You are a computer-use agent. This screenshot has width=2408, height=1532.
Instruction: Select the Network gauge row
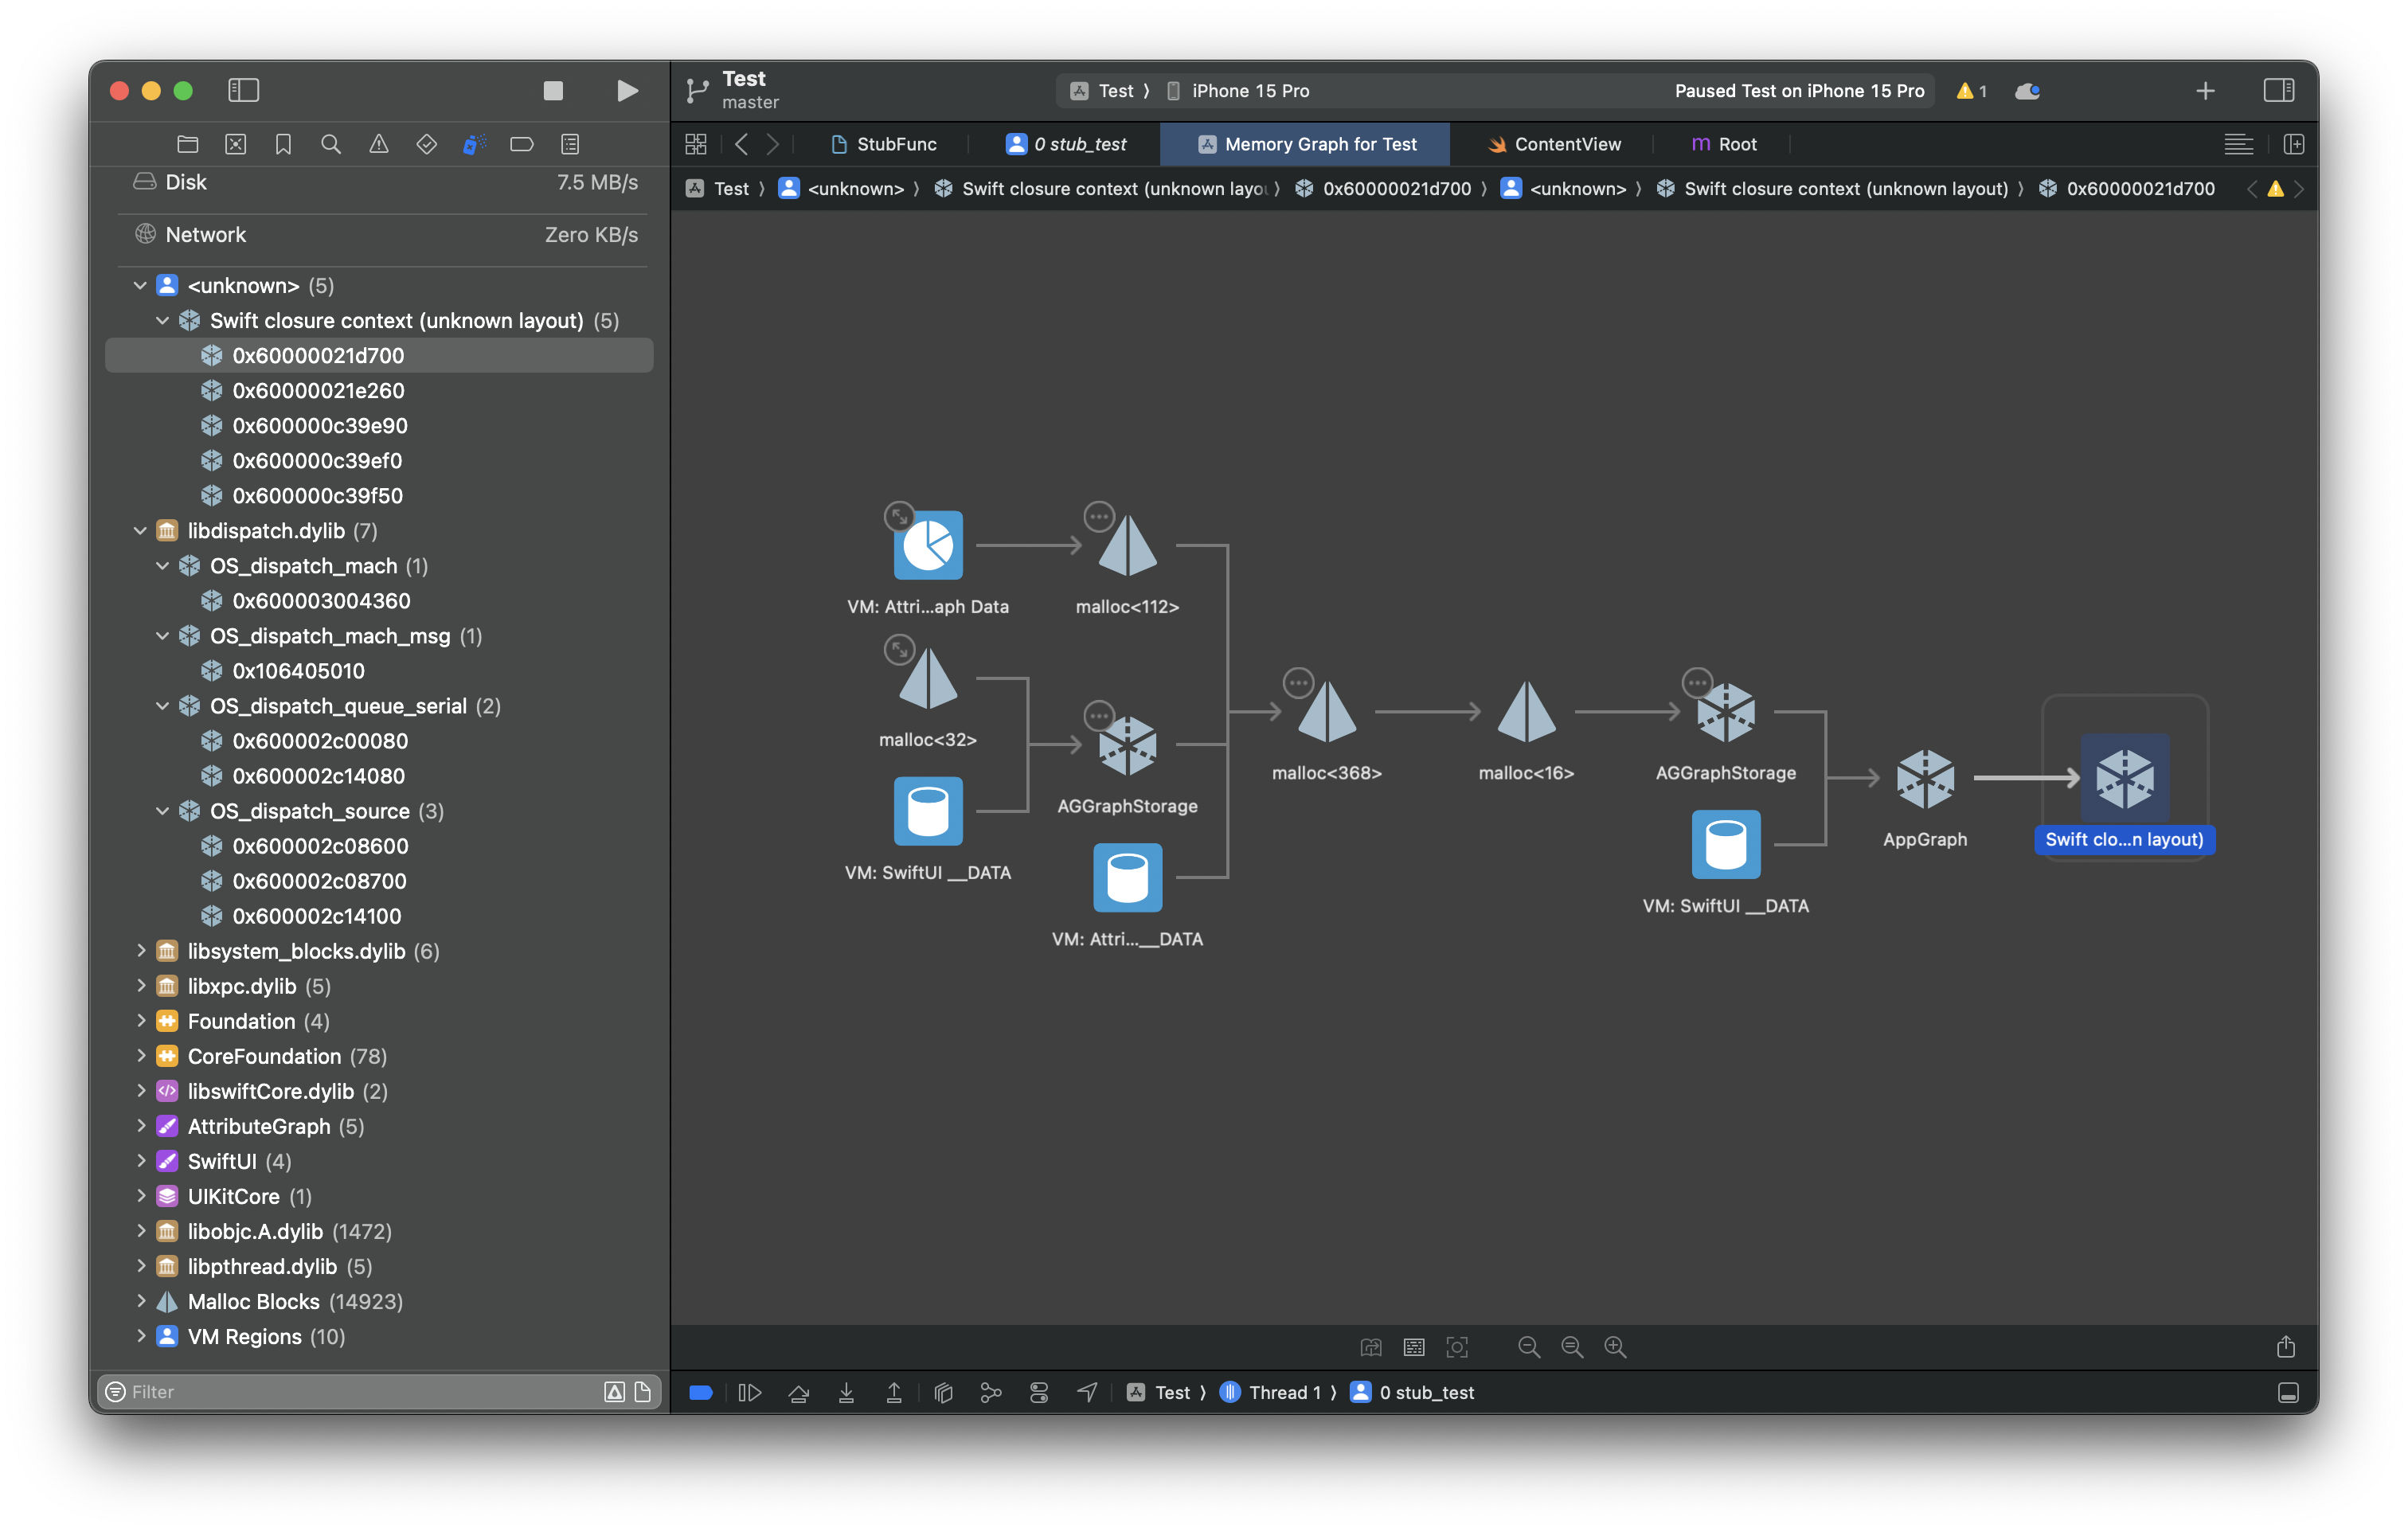point(384,235)
